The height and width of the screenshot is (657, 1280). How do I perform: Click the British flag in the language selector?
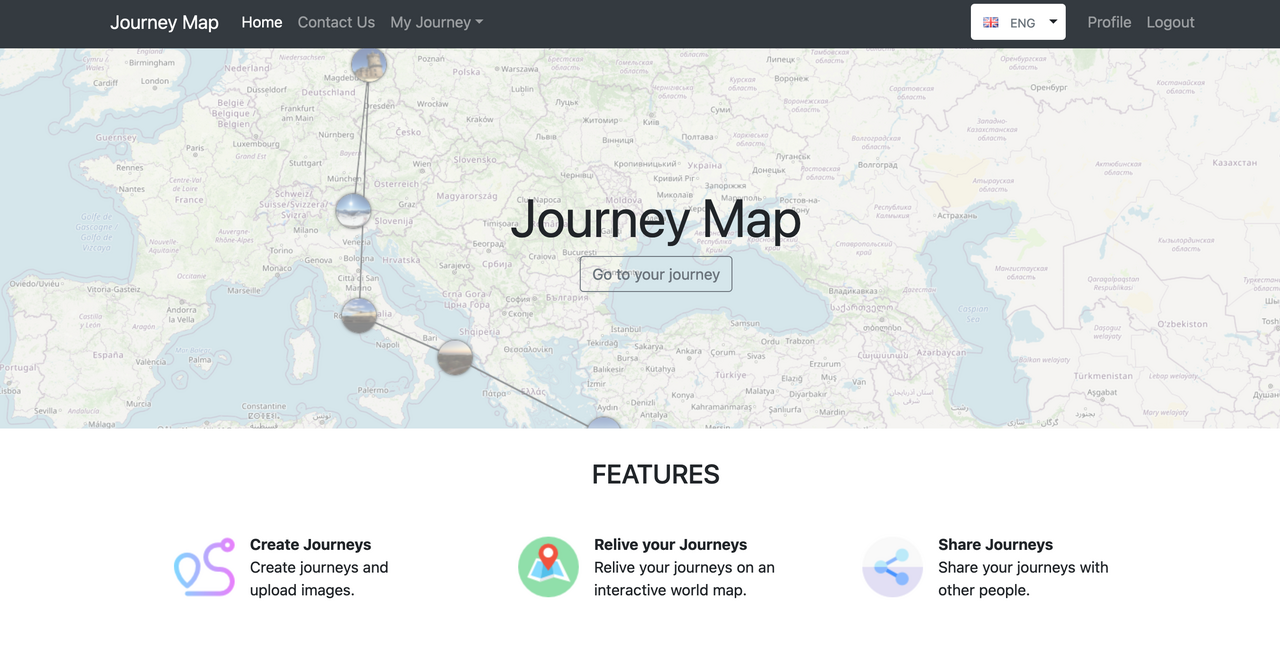point(991,21)
